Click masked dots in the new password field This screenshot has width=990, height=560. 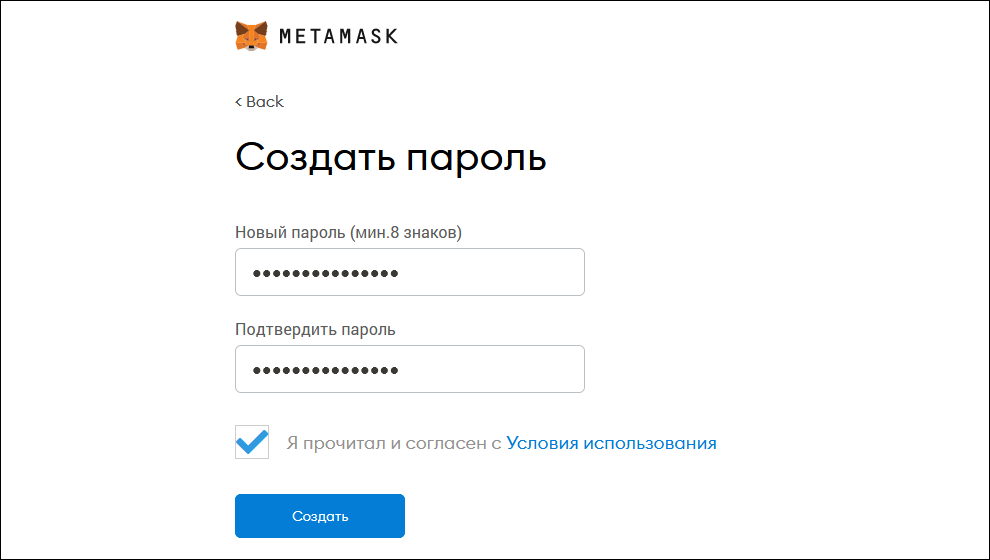click(x=326, y=273)
